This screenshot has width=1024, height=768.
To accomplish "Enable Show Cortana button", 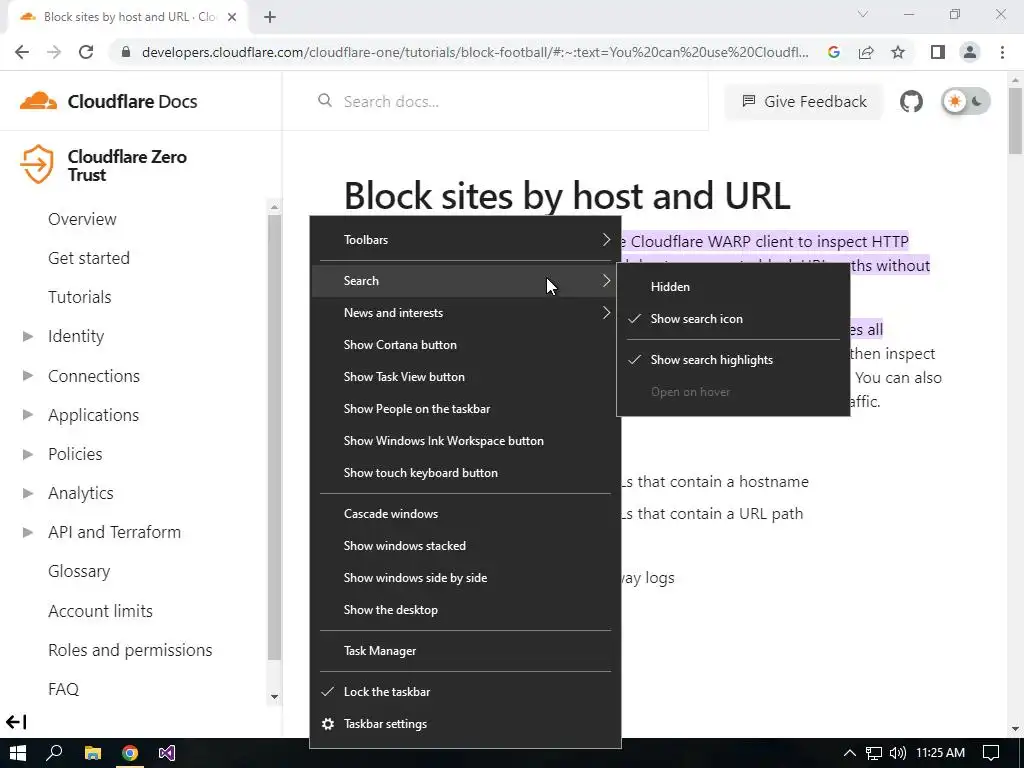I will (x=465, y=345).
